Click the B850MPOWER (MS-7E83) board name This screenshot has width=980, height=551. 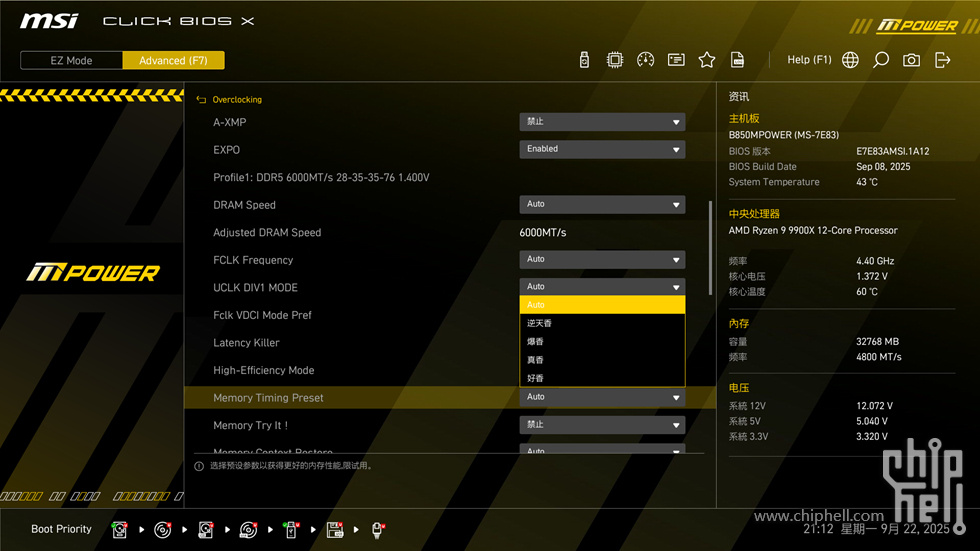[784, 135]
